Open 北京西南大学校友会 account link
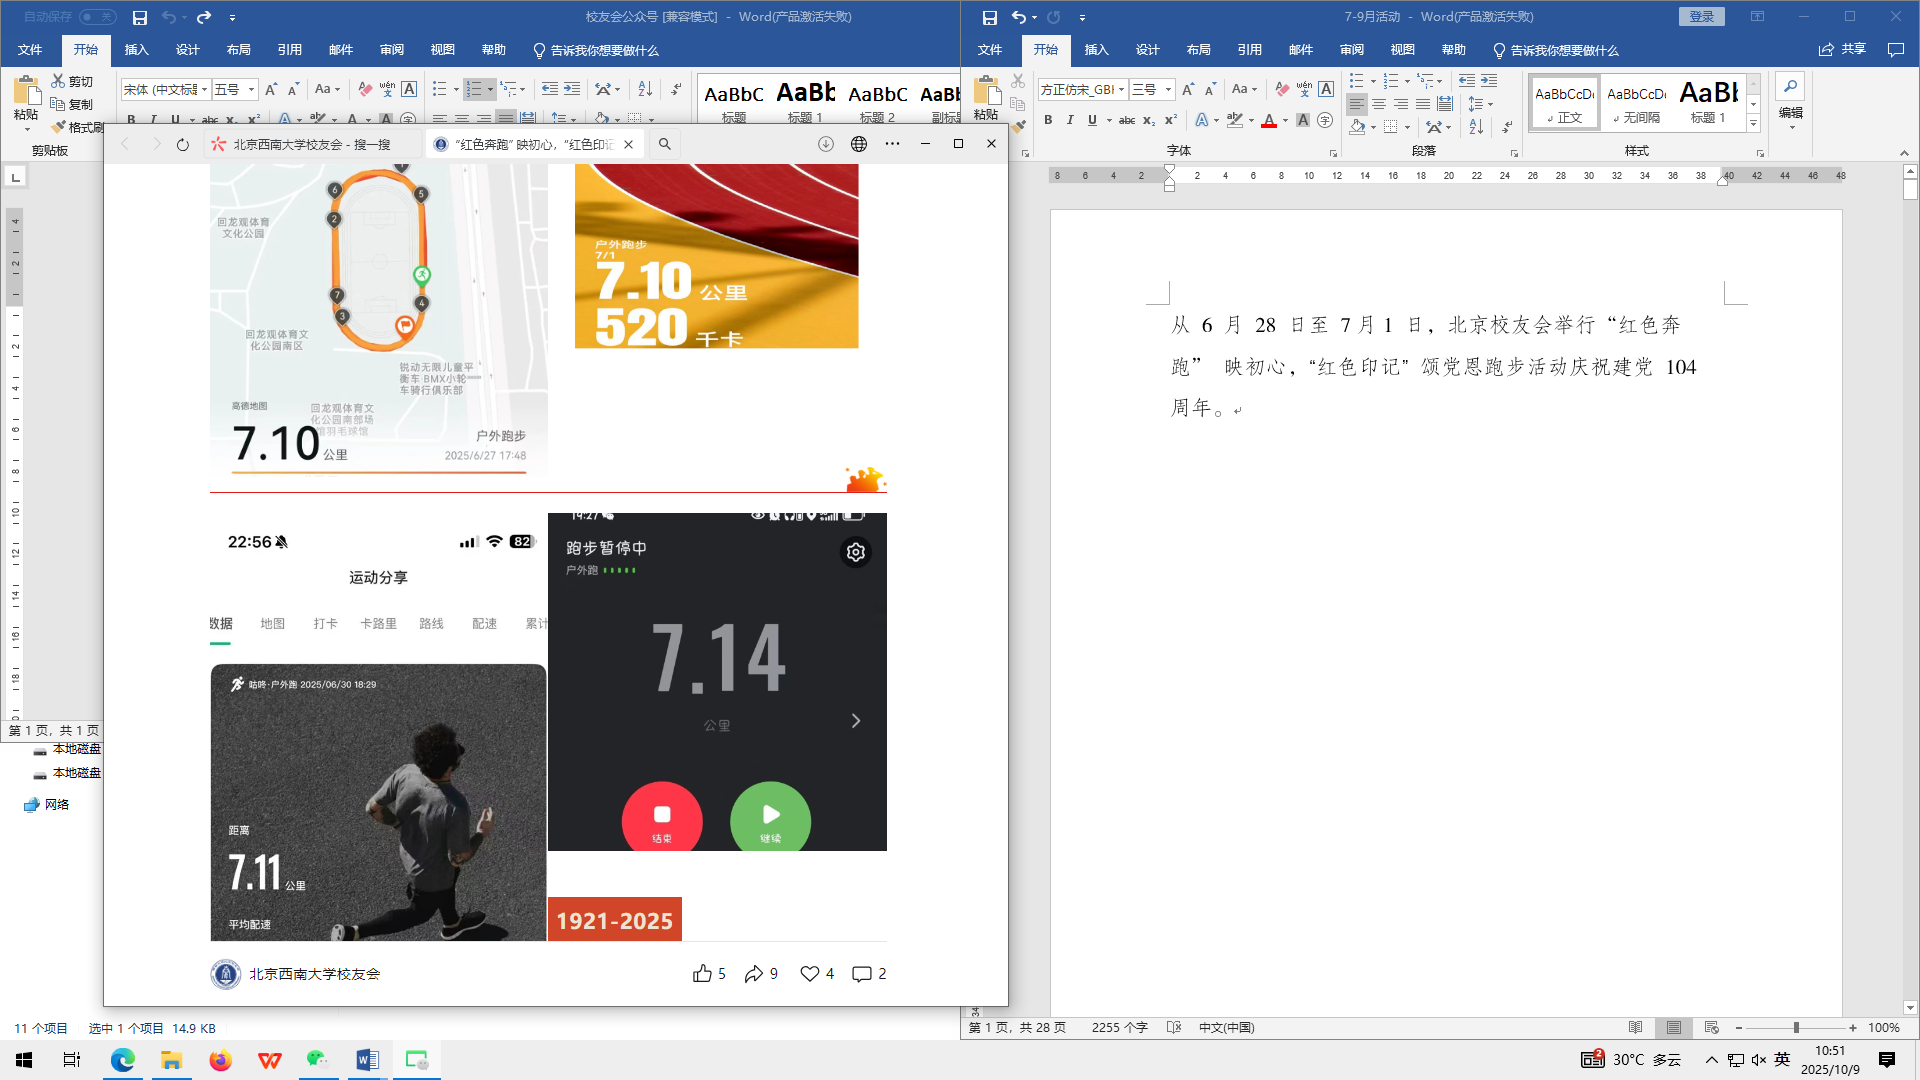Image resolution: width=1920 pixels, height=1080 pixels. 314,974
